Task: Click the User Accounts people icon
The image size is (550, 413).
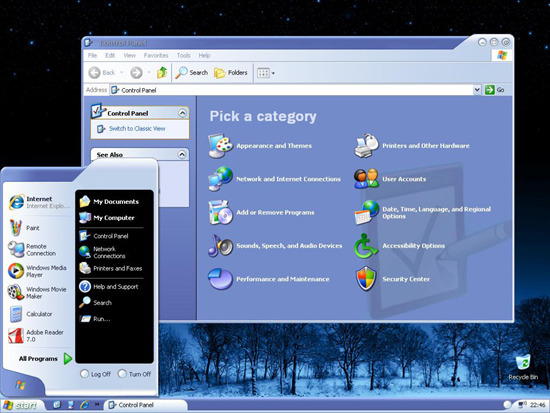Action: click(x=366, y=179)
